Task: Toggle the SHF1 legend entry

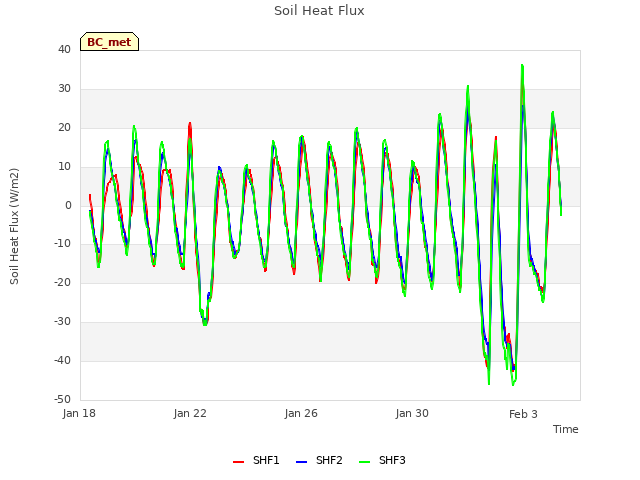Action: [256, 460]
